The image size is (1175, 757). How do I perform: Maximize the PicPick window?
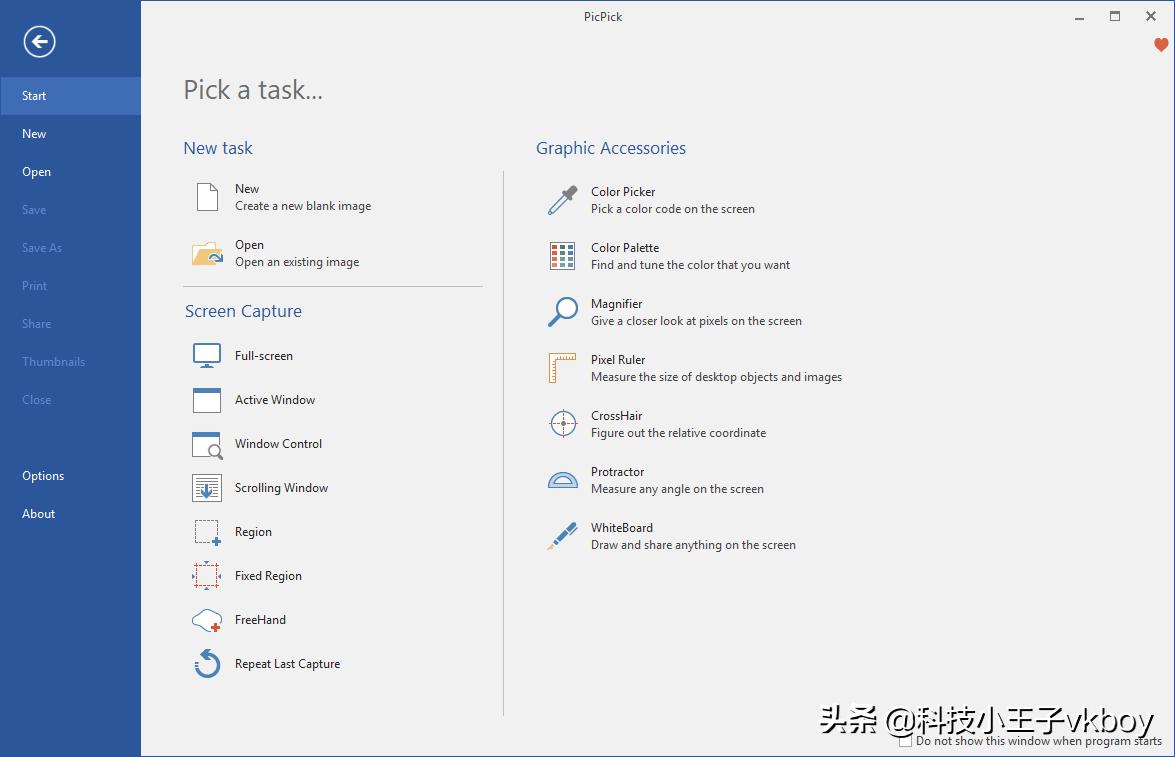click(x=1115, y=16)
